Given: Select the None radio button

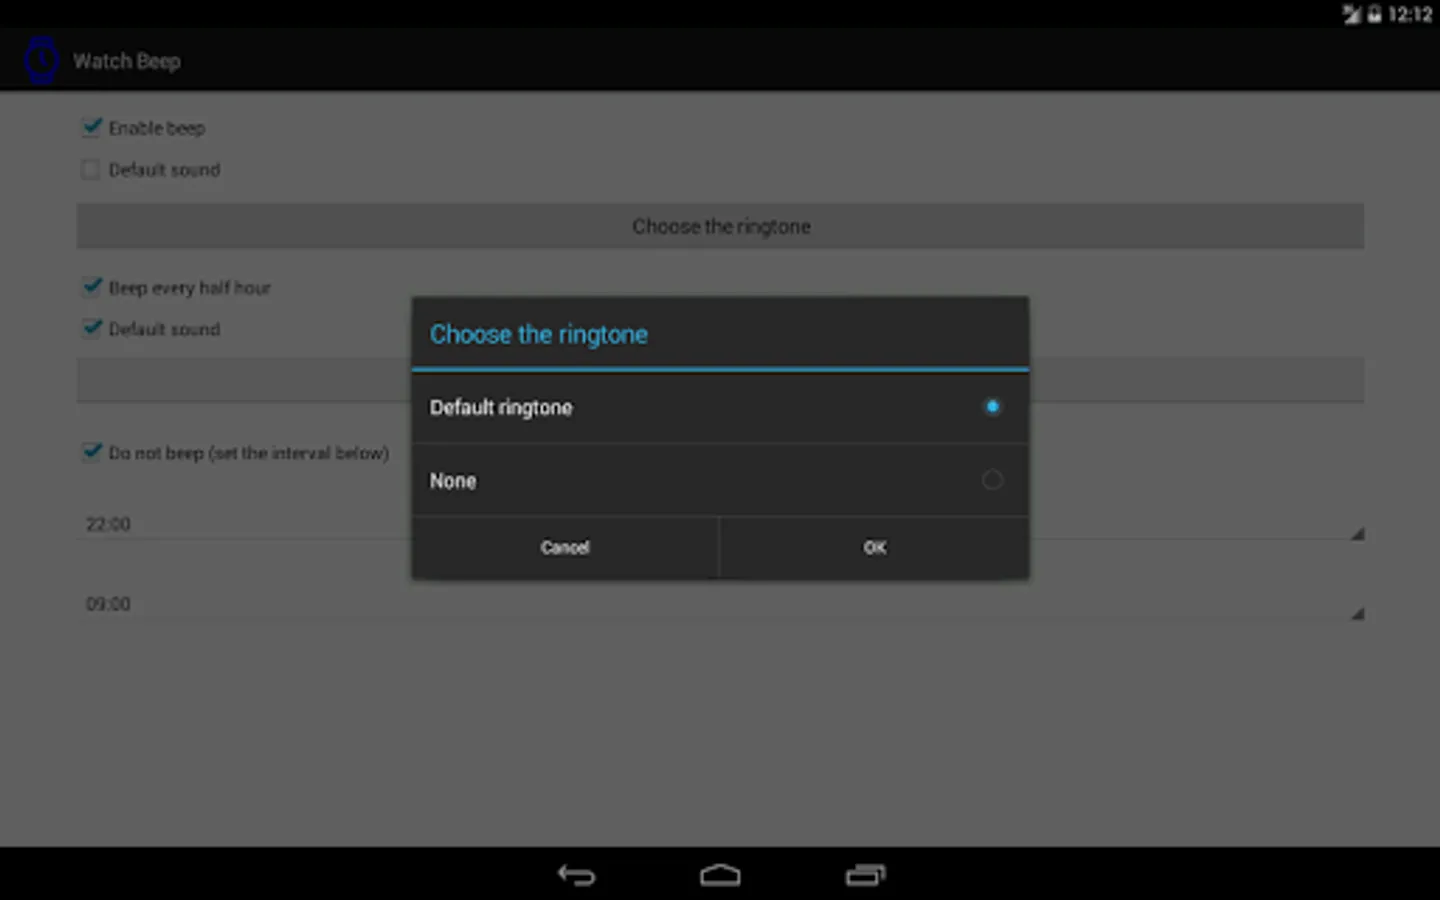Looking at the screenshot, I should 992,480.
